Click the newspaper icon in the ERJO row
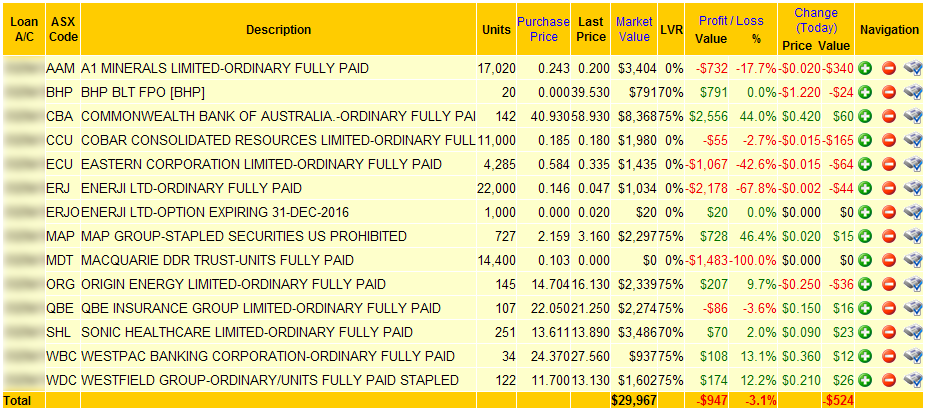Image resolution: width=927 pixels, height=412 pixels. click(913, 212)
